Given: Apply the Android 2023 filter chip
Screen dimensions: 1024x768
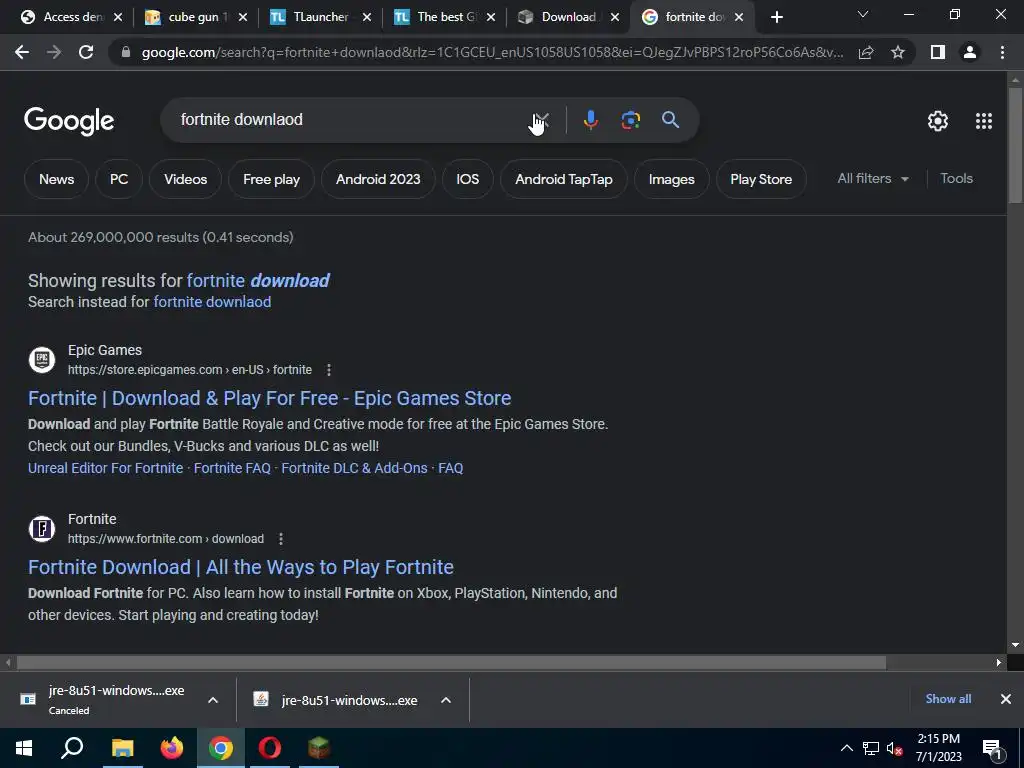Looking at the screenshot, I should point(378,179).
